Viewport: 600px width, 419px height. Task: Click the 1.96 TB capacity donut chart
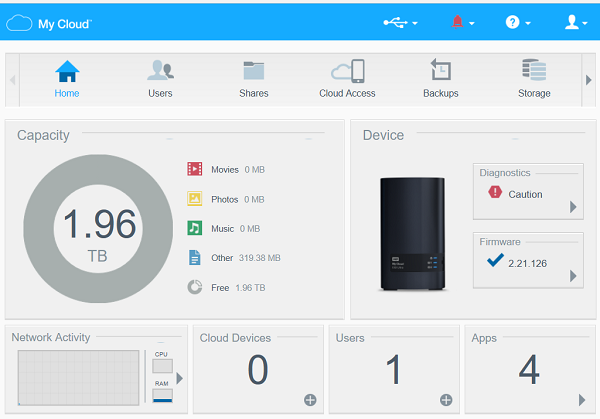(x=98, y=229)
